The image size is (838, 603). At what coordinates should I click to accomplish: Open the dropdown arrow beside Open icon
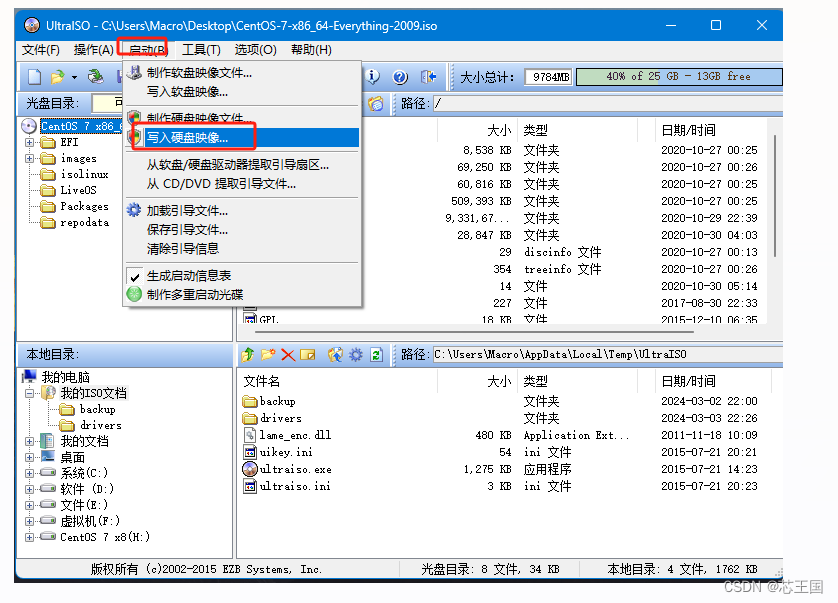pos(74,78)
